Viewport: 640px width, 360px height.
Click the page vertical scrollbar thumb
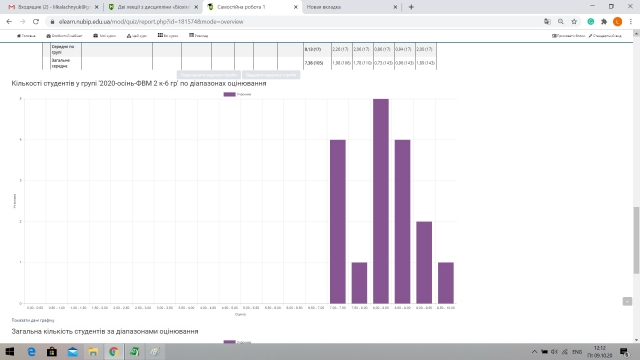point(636,240)
